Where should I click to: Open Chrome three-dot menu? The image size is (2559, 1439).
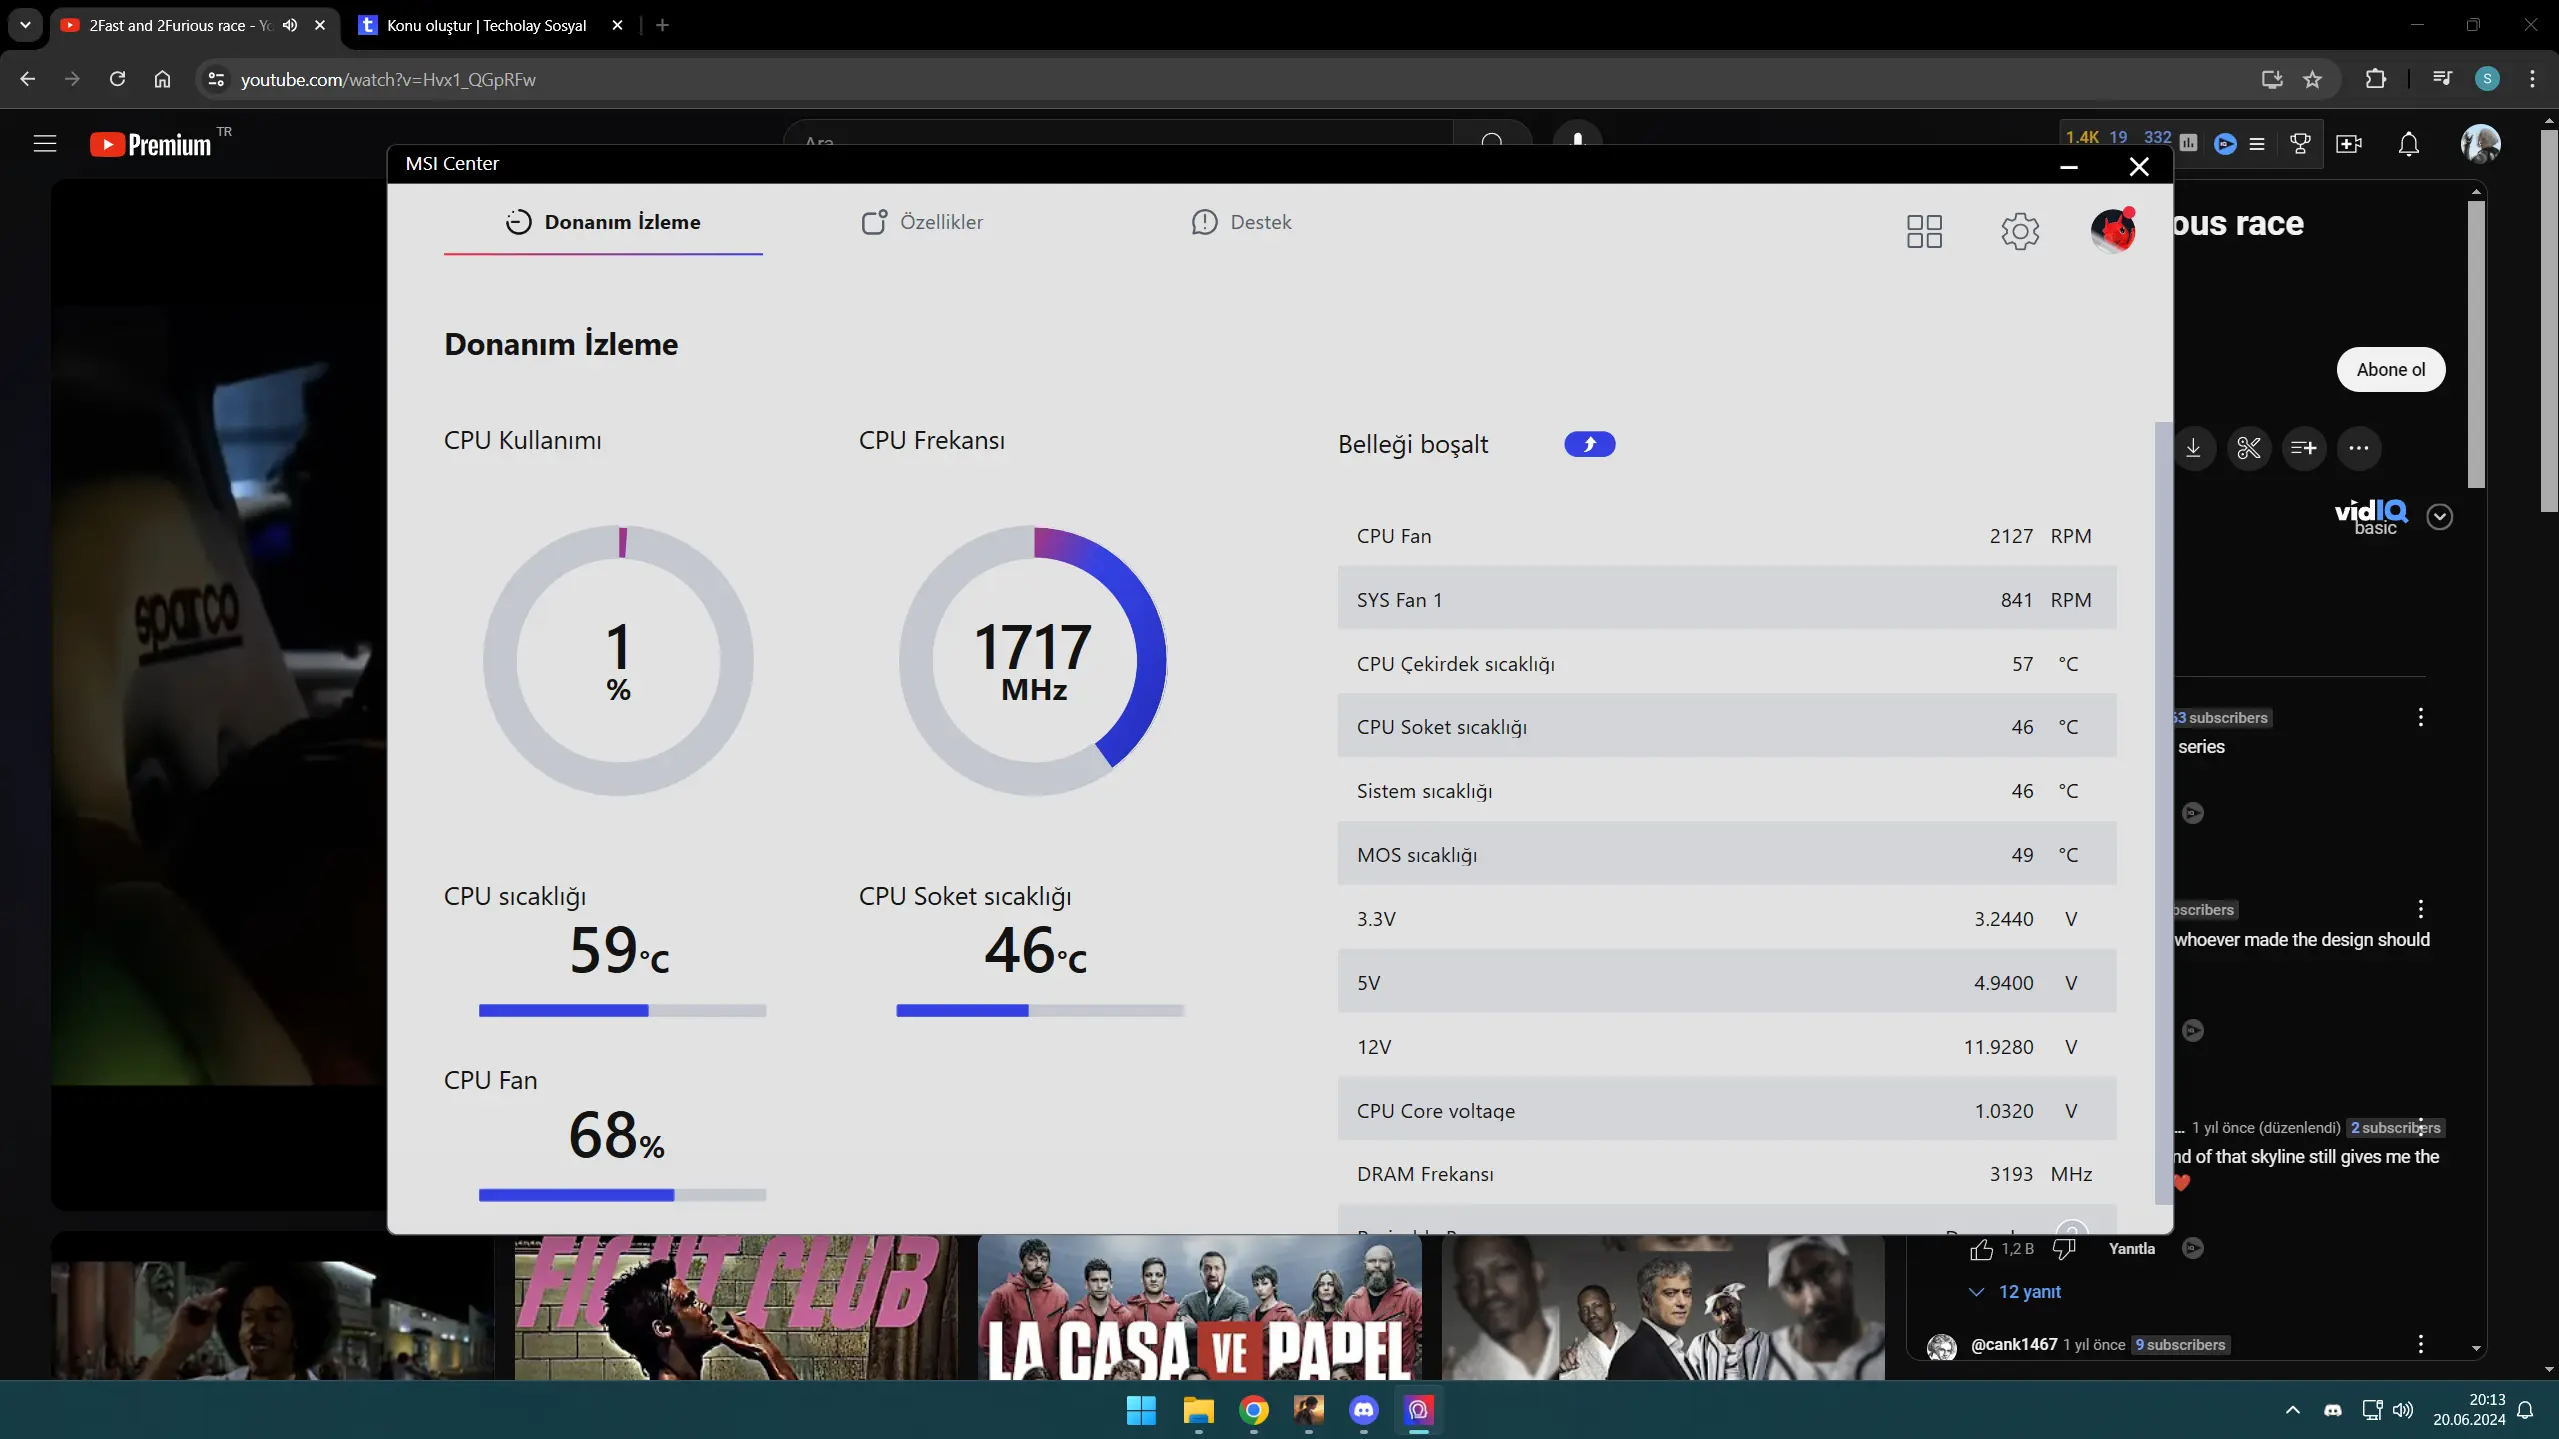[2532, 79]
